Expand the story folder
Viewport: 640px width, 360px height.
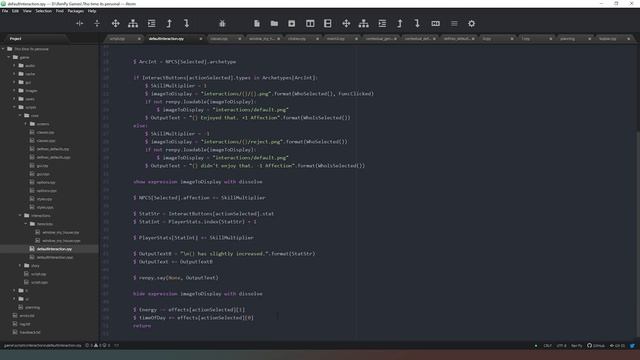(20, 266)
